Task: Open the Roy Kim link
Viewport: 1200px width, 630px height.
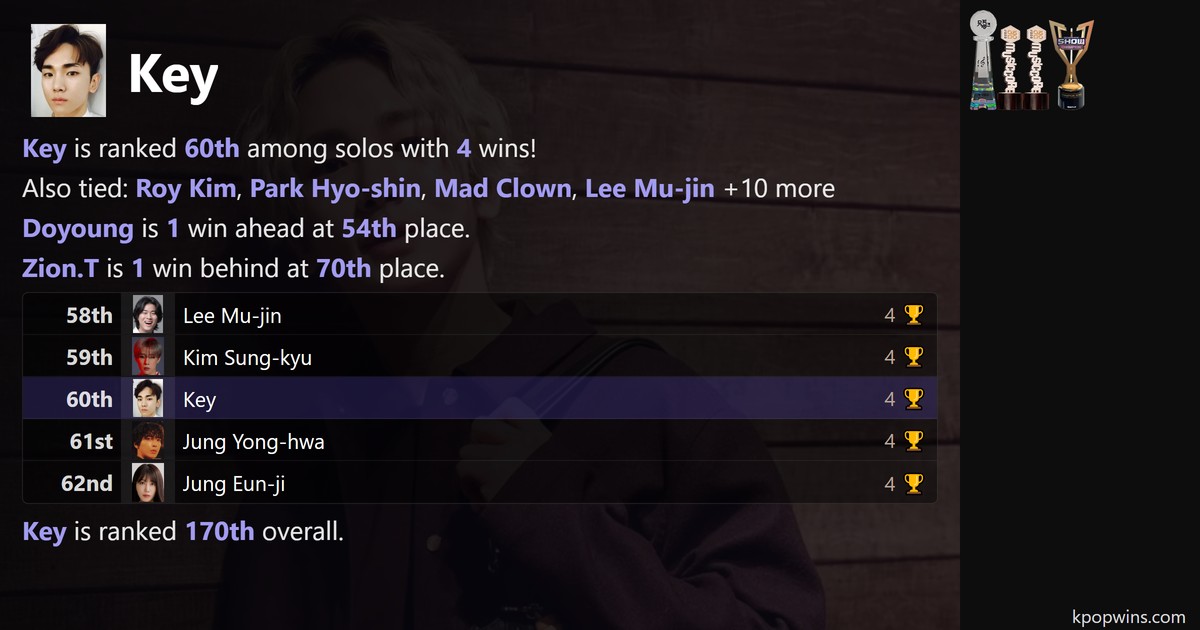Action: [187, 188]
